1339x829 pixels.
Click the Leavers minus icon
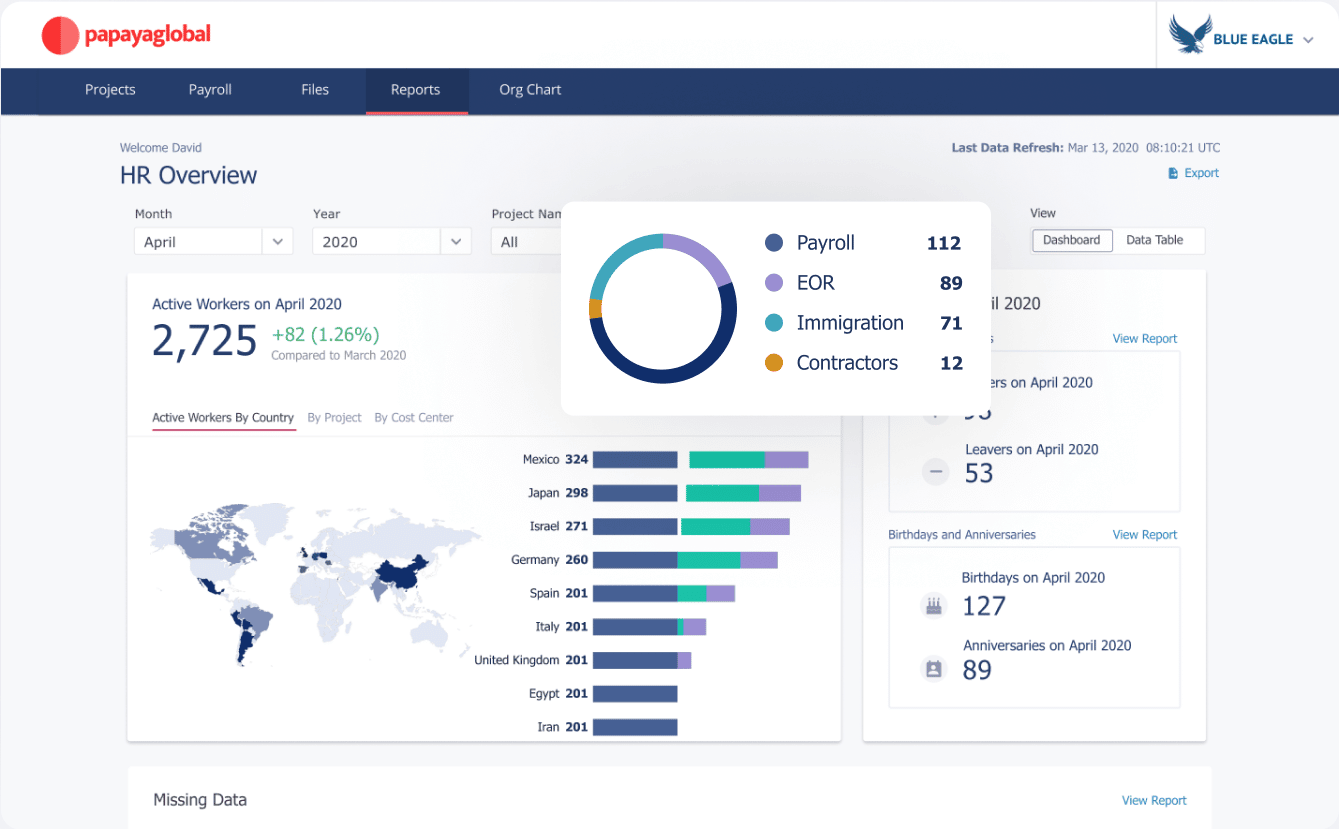pyautogui.click(x=935, y=472)
